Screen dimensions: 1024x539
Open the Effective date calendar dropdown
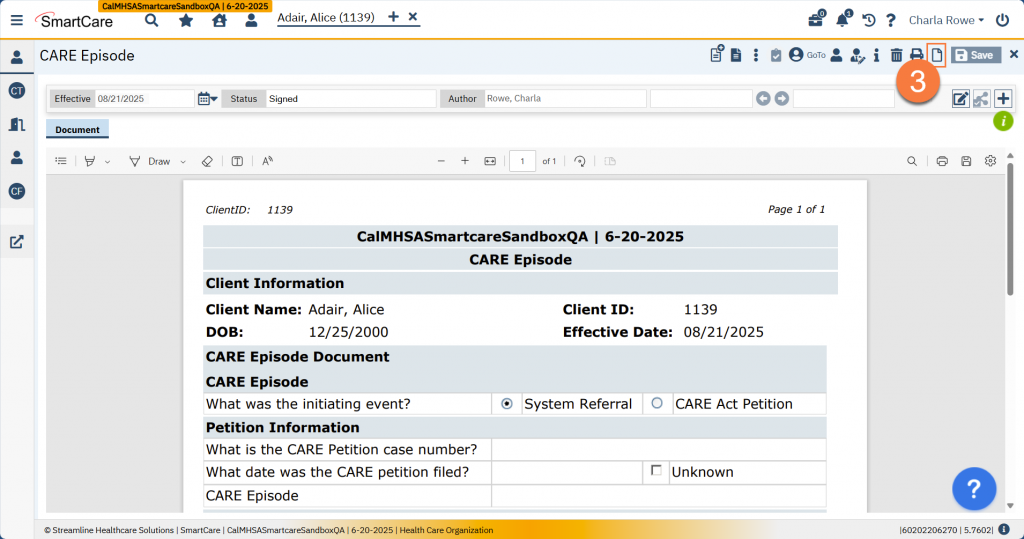coord(207,99)
